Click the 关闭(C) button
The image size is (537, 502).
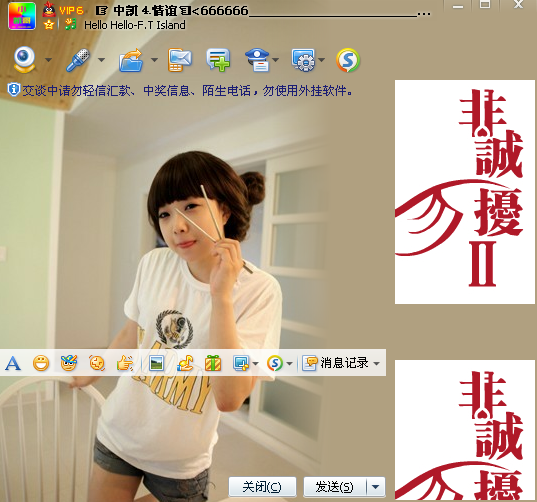[262, 487]
